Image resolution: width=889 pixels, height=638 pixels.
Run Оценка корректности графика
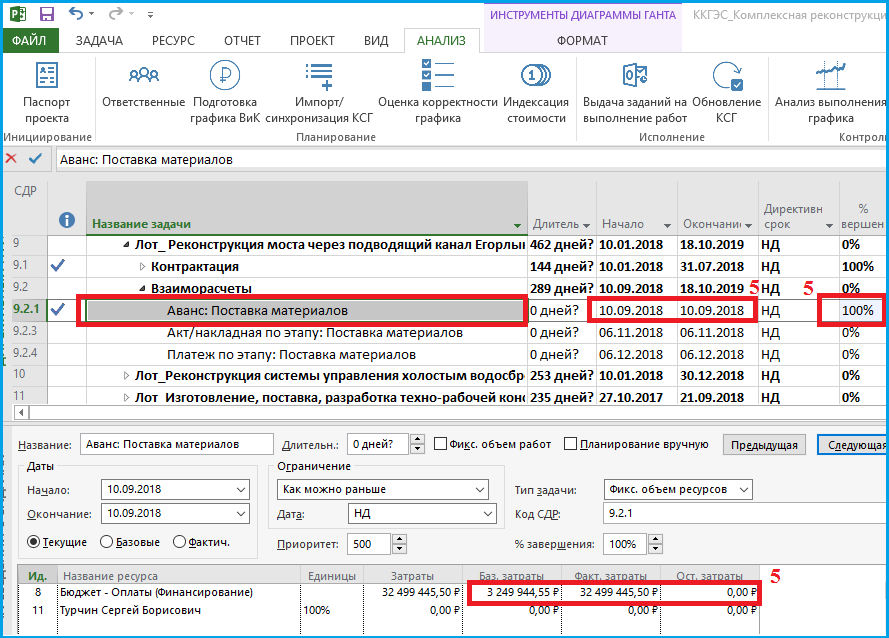pyautogui.click(x=438, y=93)
